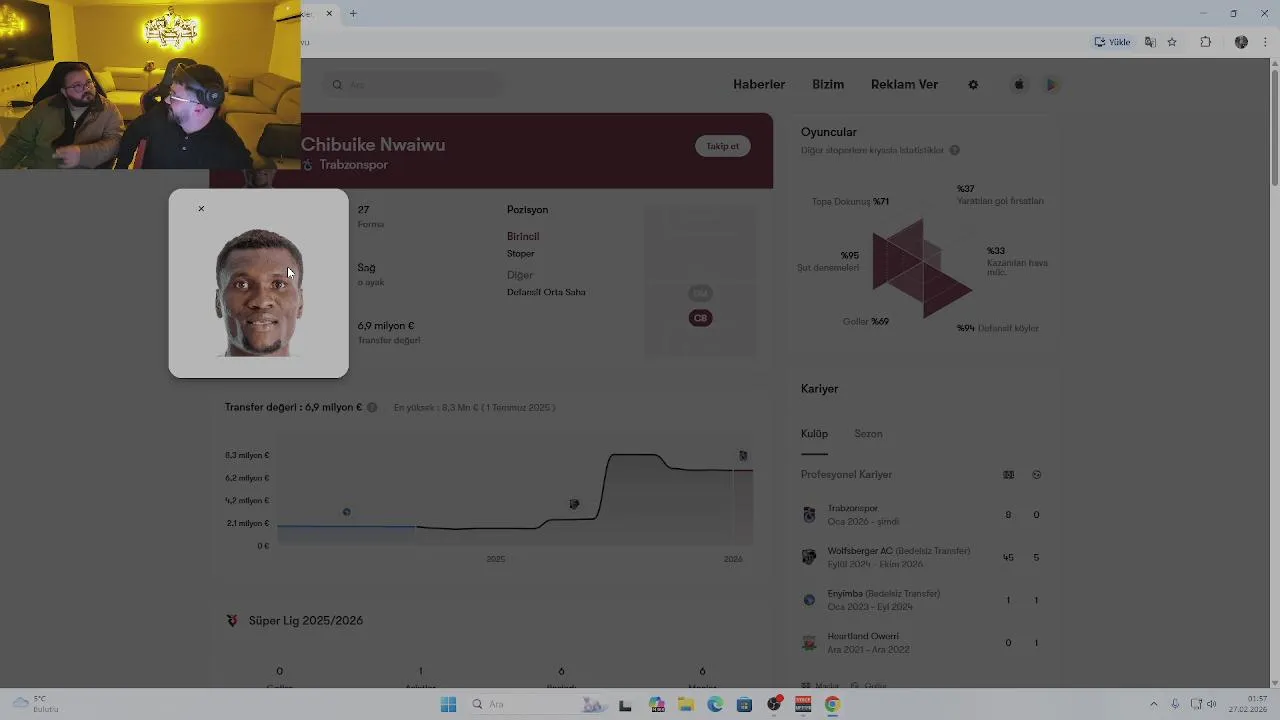Open the browser extensions puzzle icon
This screenshot has height=720, width=1280.
click(x=1205, y=42)
